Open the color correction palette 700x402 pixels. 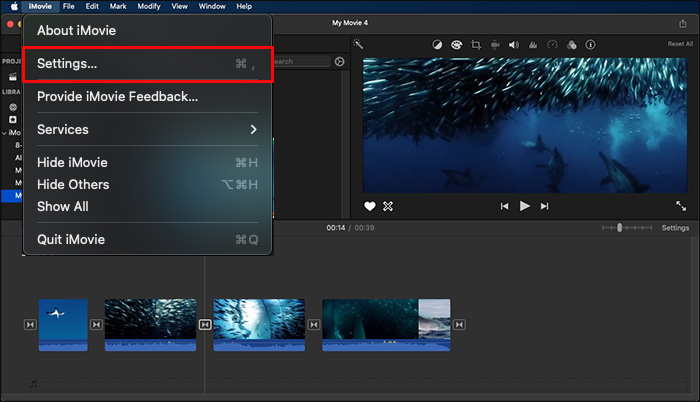point(456,45)
